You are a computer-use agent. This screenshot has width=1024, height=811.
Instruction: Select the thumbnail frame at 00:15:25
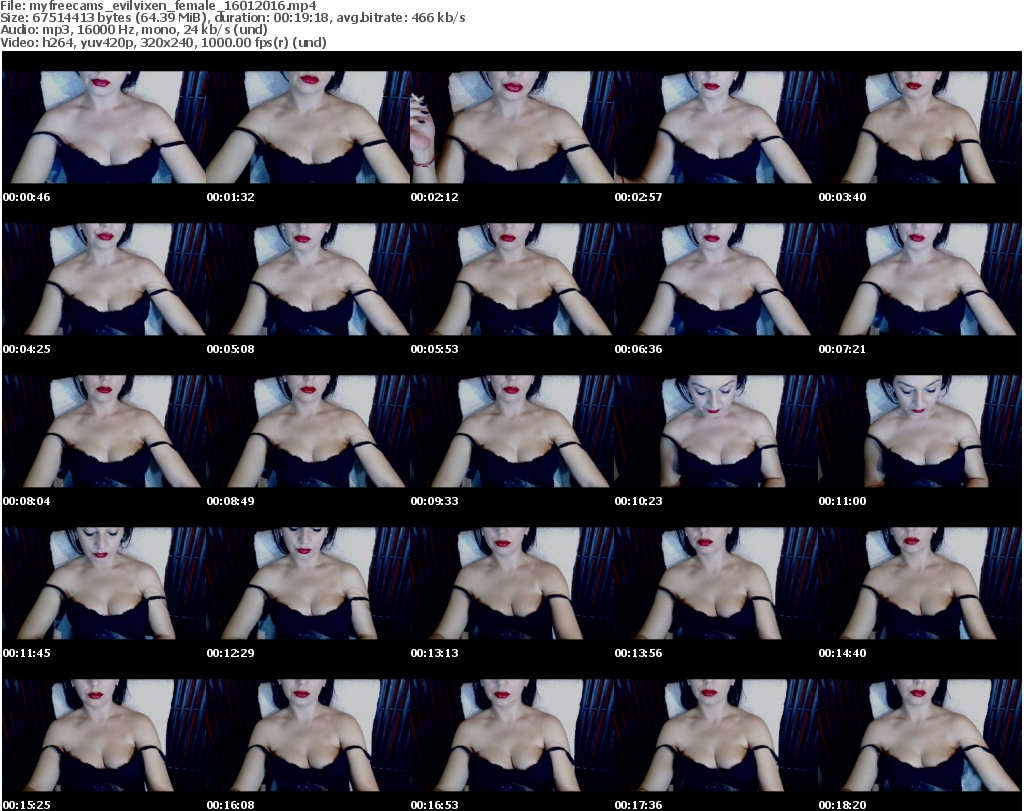[104, 736]
